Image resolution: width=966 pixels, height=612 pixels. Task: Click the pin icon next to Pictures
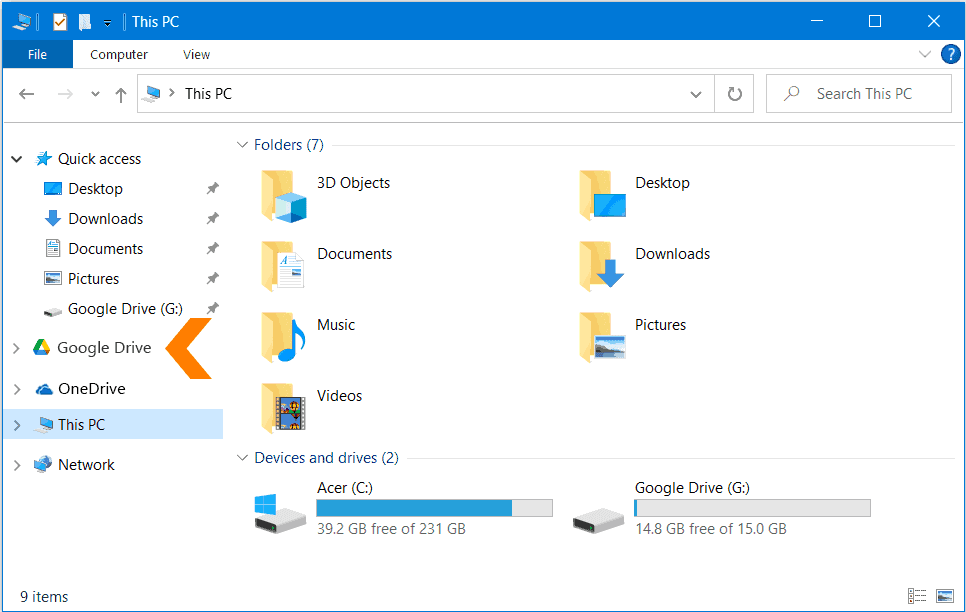click(x=213, y=278)
